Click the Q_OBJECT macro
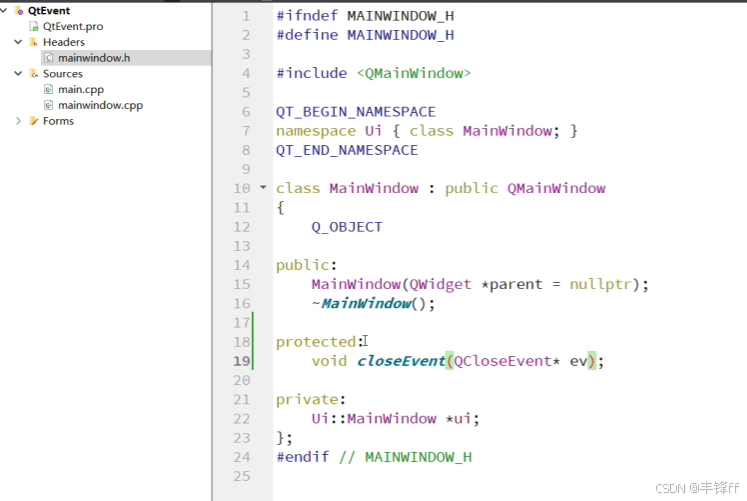The image size is (747, 501). tap(347, 227)
